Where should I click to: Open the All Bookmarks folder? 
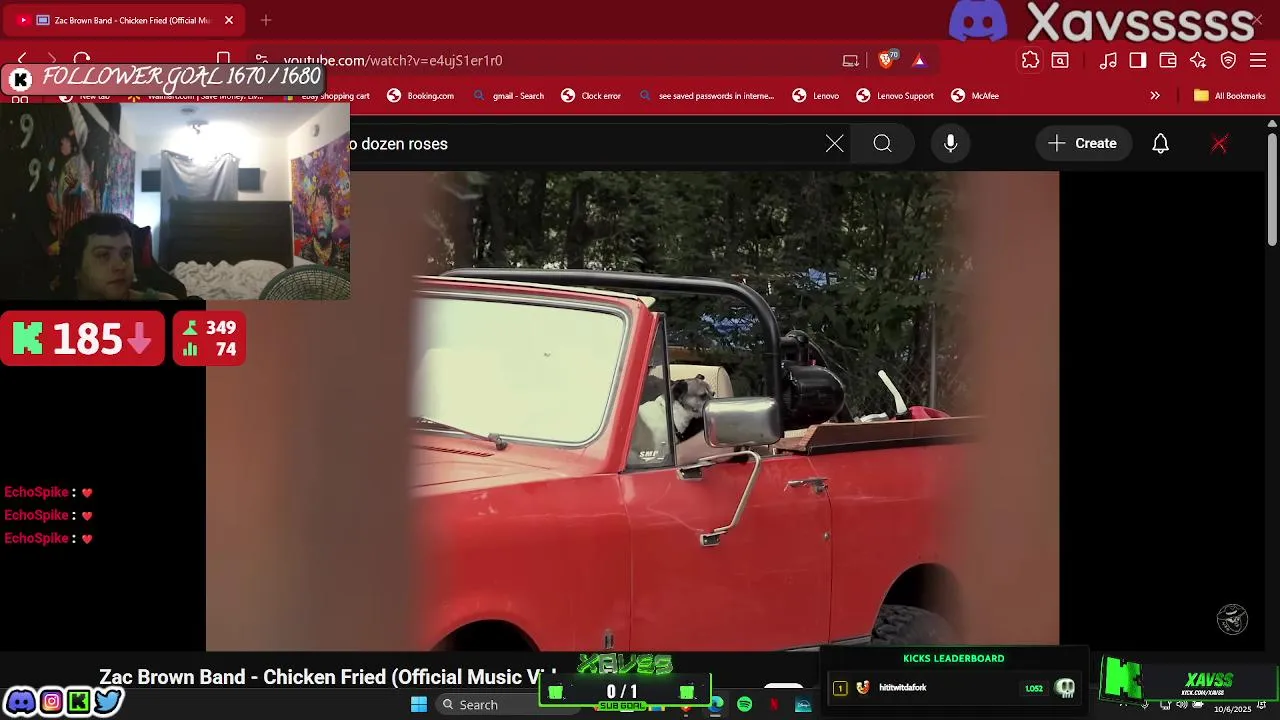pyautogui.click(x=1230, y=96)
